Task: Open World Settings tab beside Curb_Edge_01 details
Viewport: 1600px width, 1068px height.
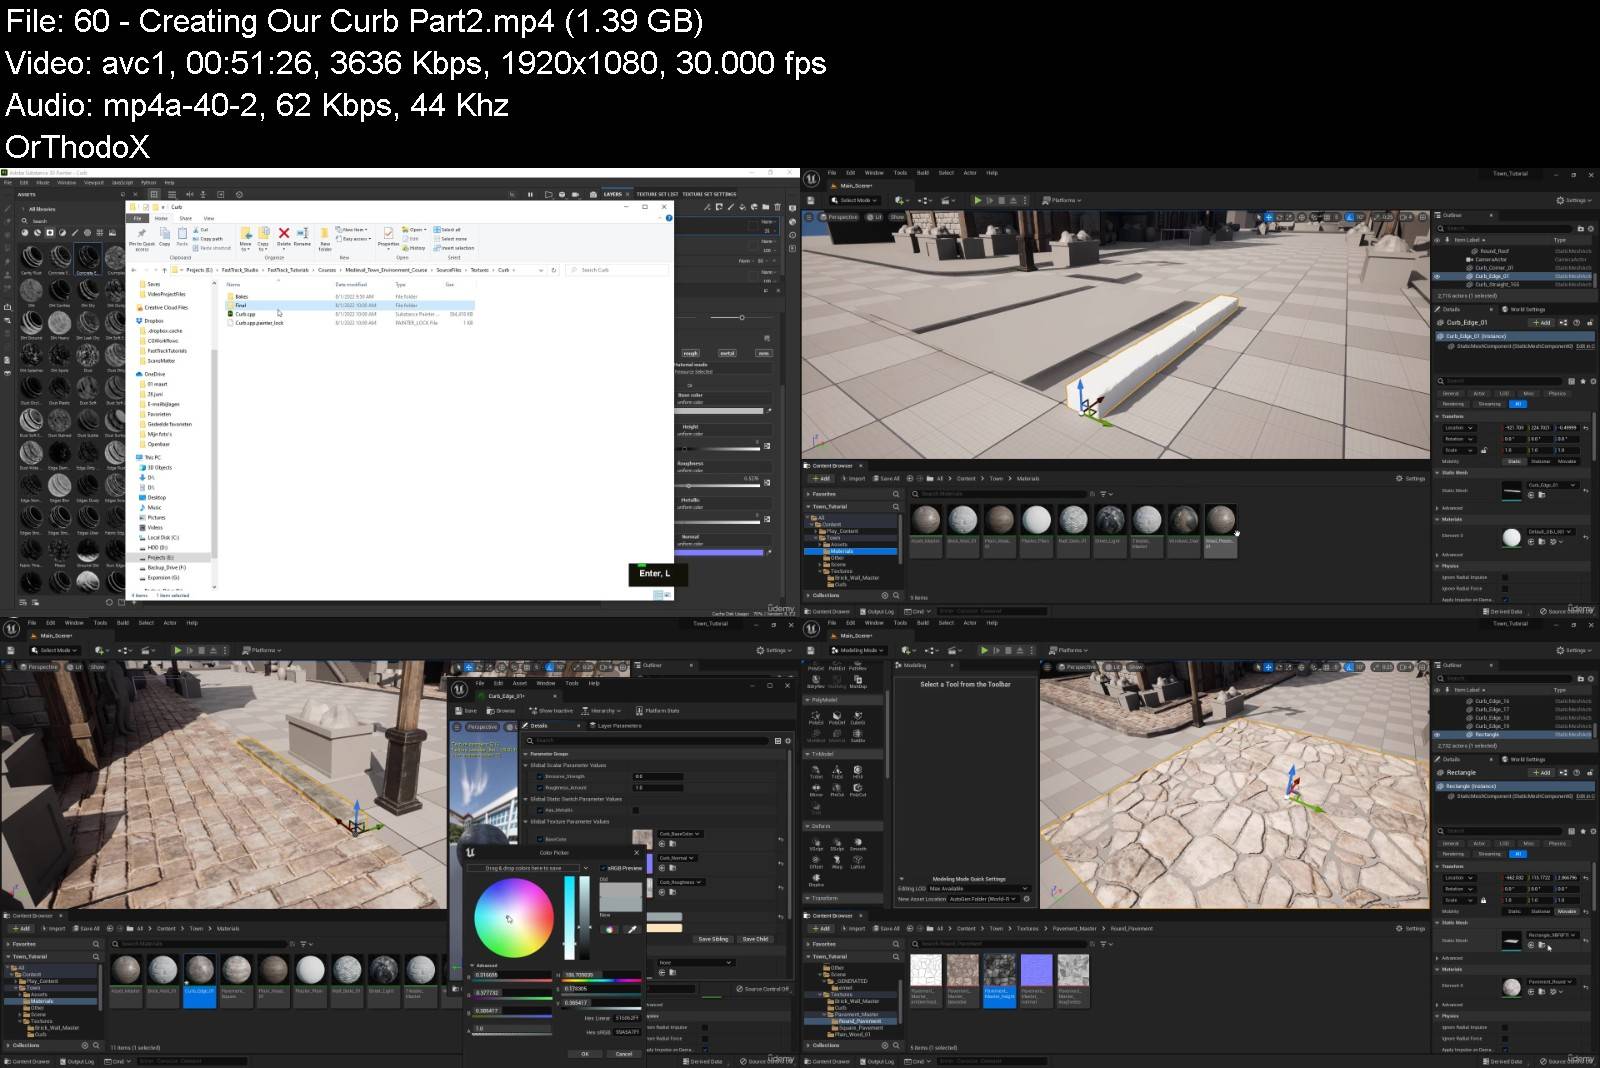Action: [x=1525, y=310]
